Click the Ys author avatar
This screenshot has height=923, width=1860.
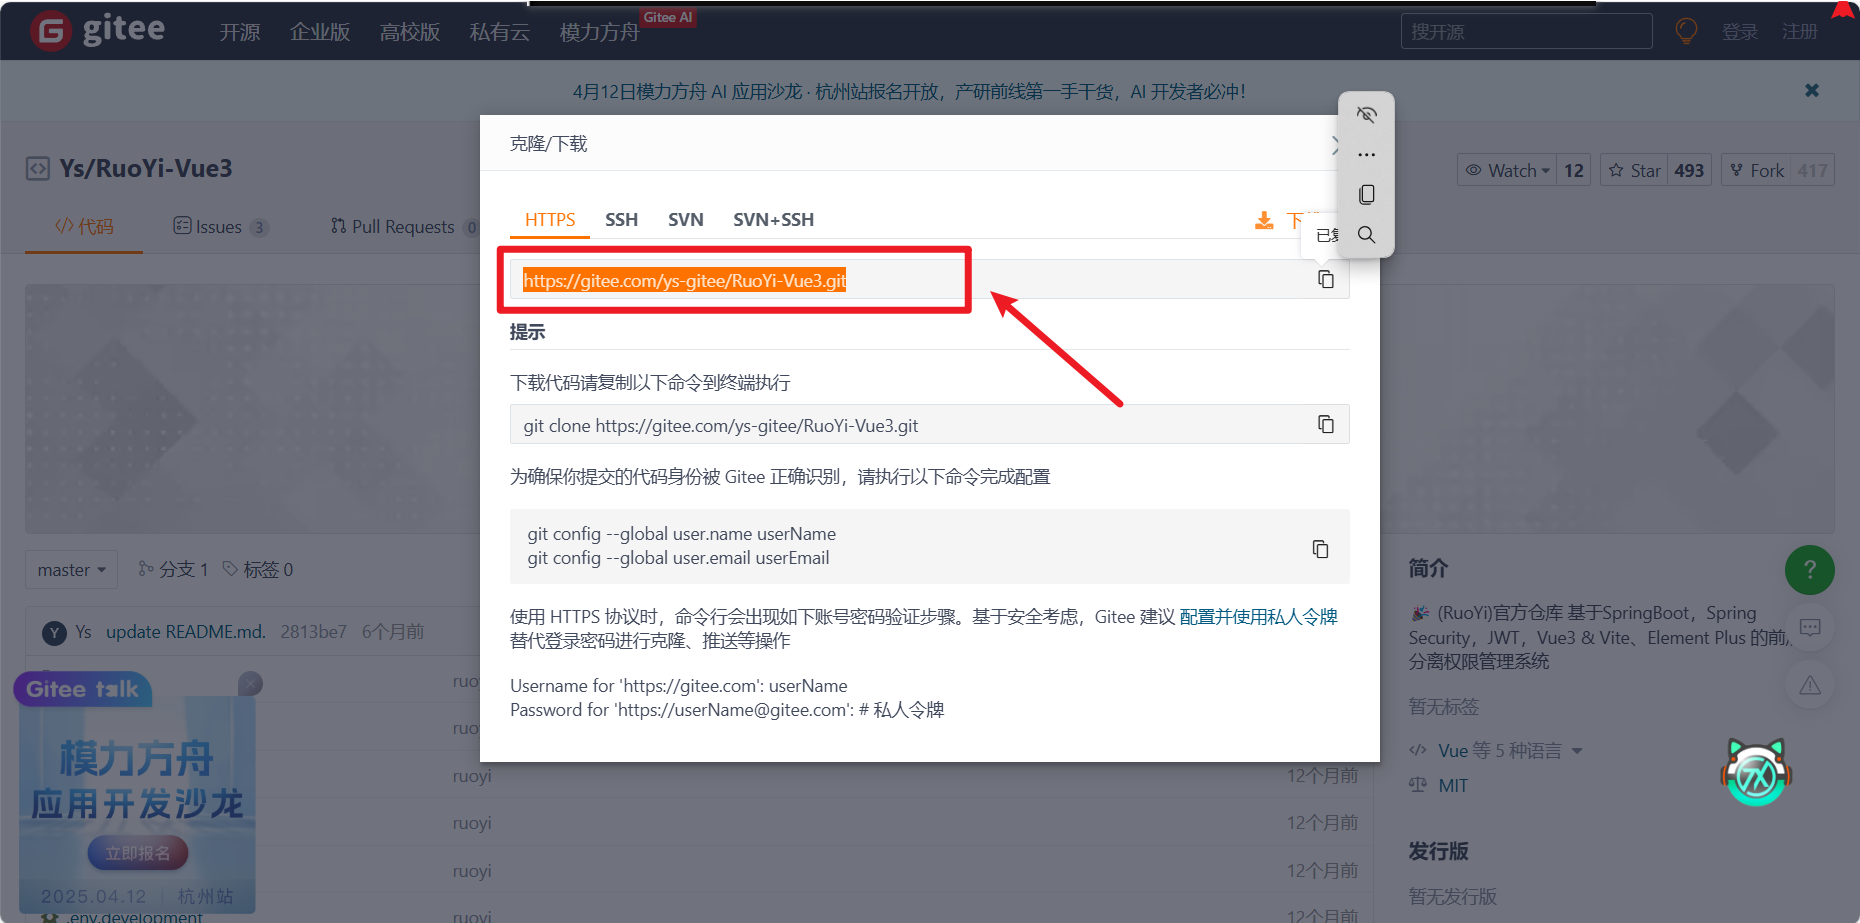coord(54,633)
